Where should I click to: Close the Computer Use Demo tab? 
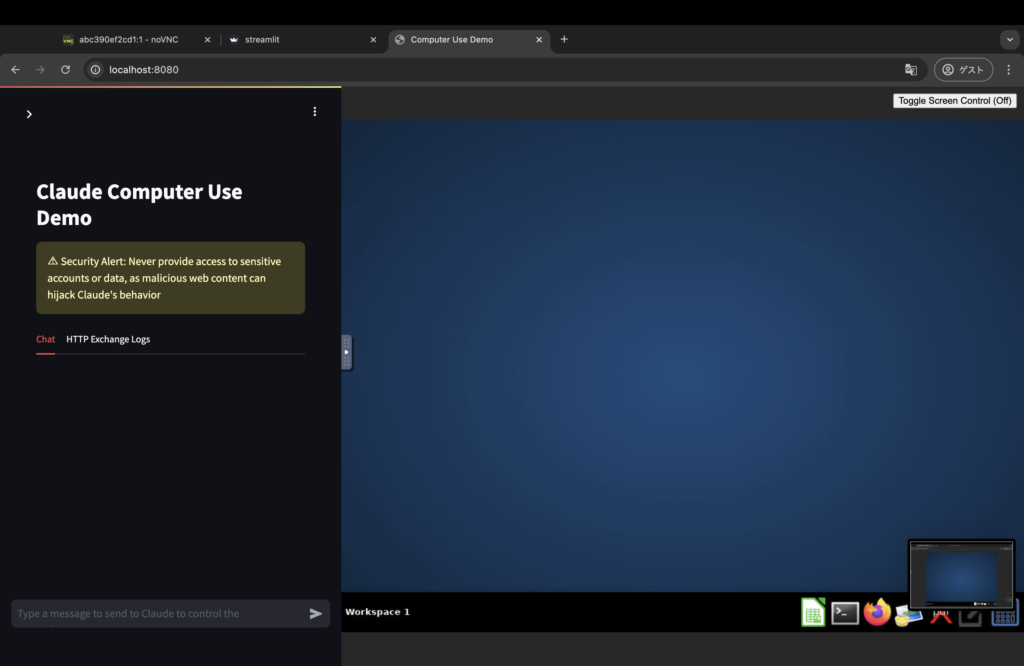click(539, 40)
